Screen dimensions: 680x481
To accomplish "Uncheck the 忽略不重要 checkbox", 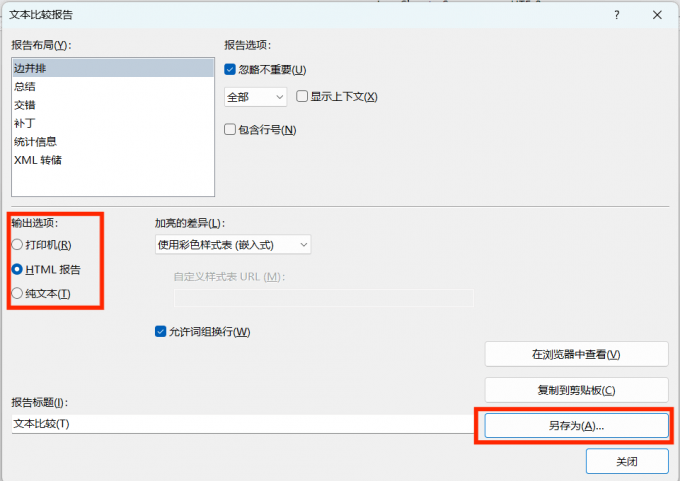I will [x=230, y=69].
